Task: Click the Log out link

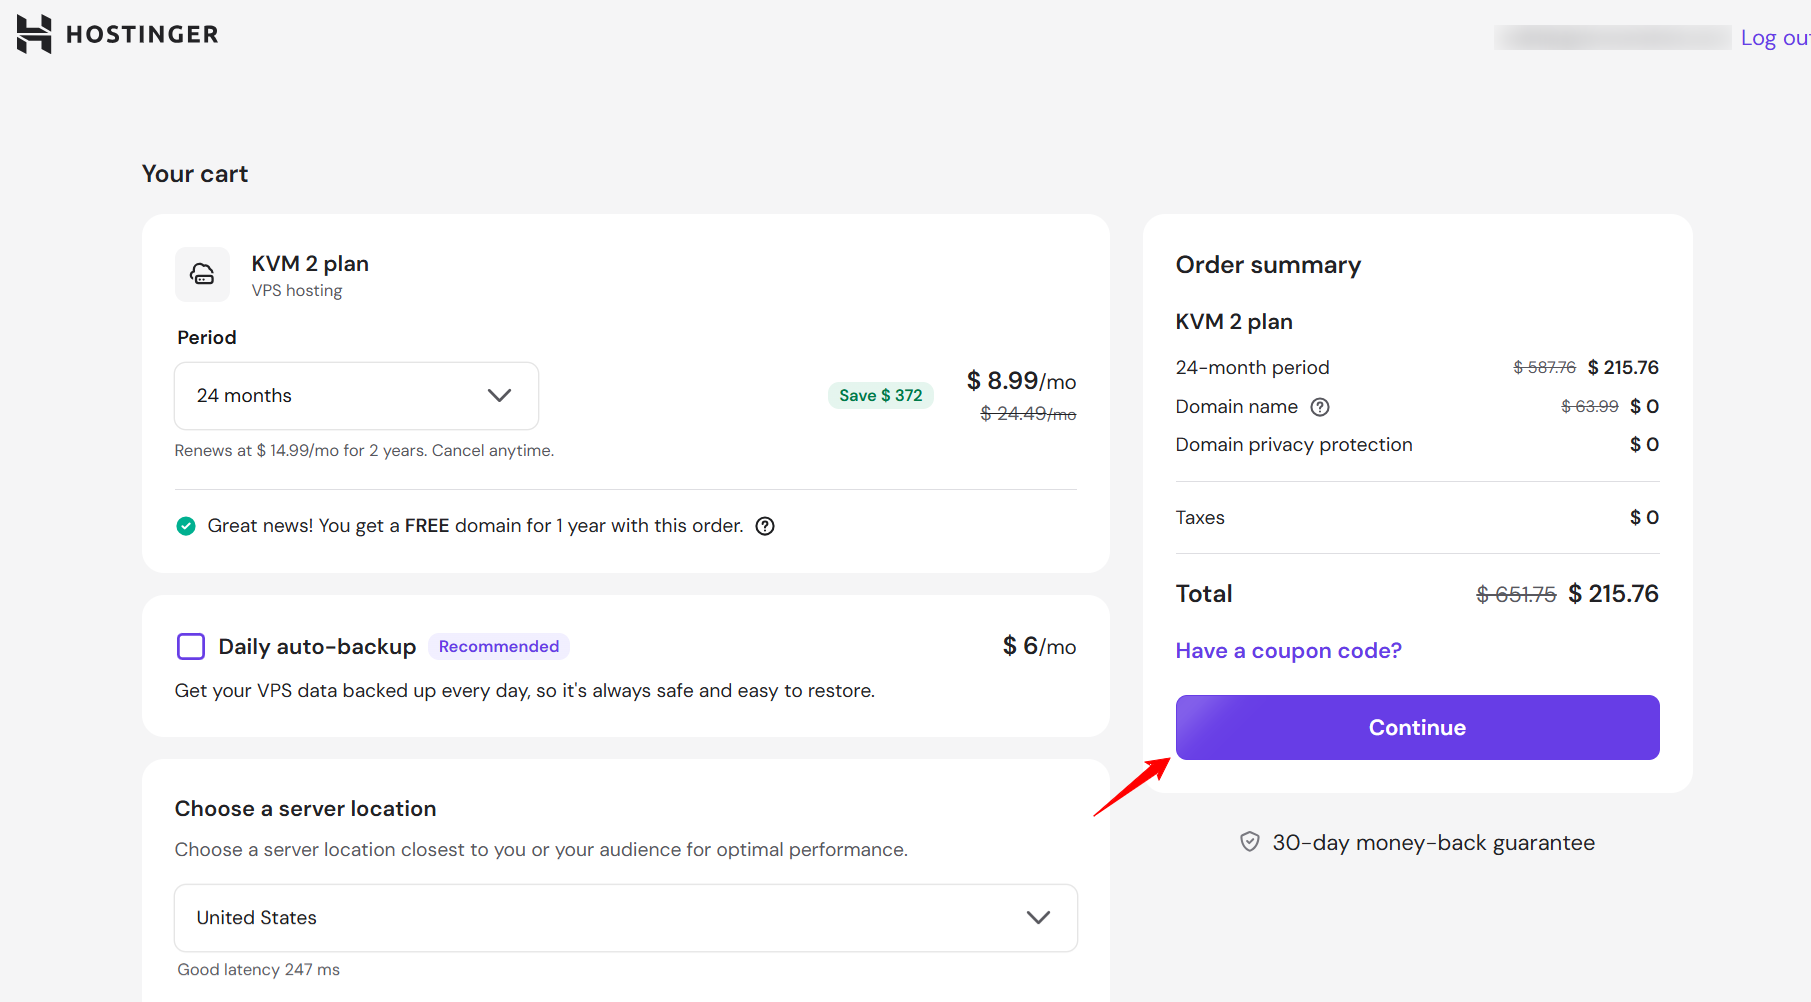Action: point(1775,38)
